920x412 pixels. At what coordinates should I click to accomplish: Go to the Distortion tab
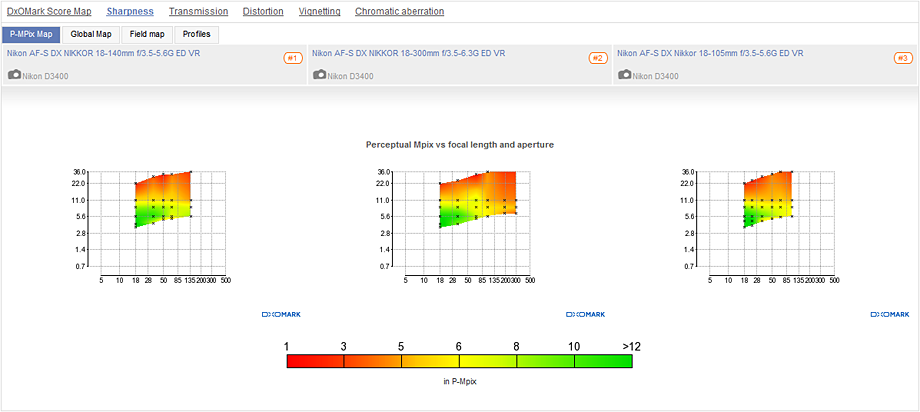point(263,11)
